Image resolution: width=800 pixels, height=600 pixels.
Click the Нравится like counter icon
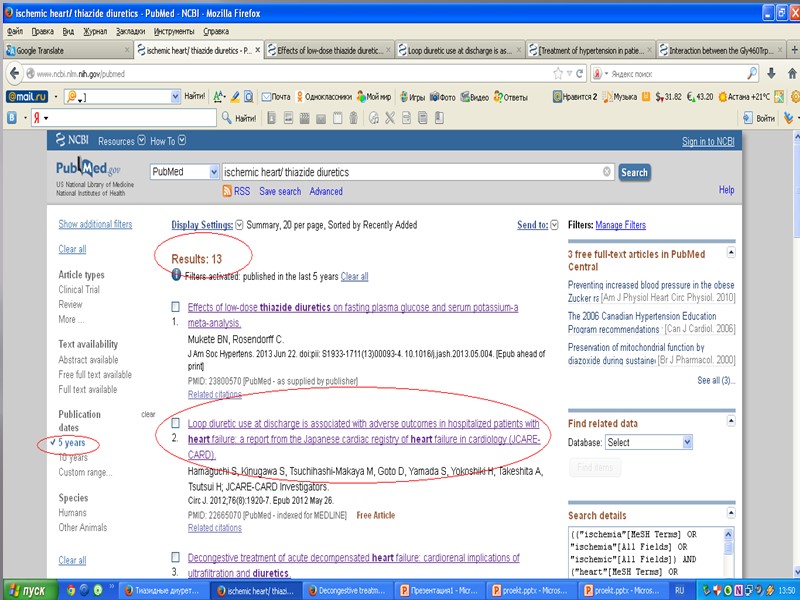(575, 96)
